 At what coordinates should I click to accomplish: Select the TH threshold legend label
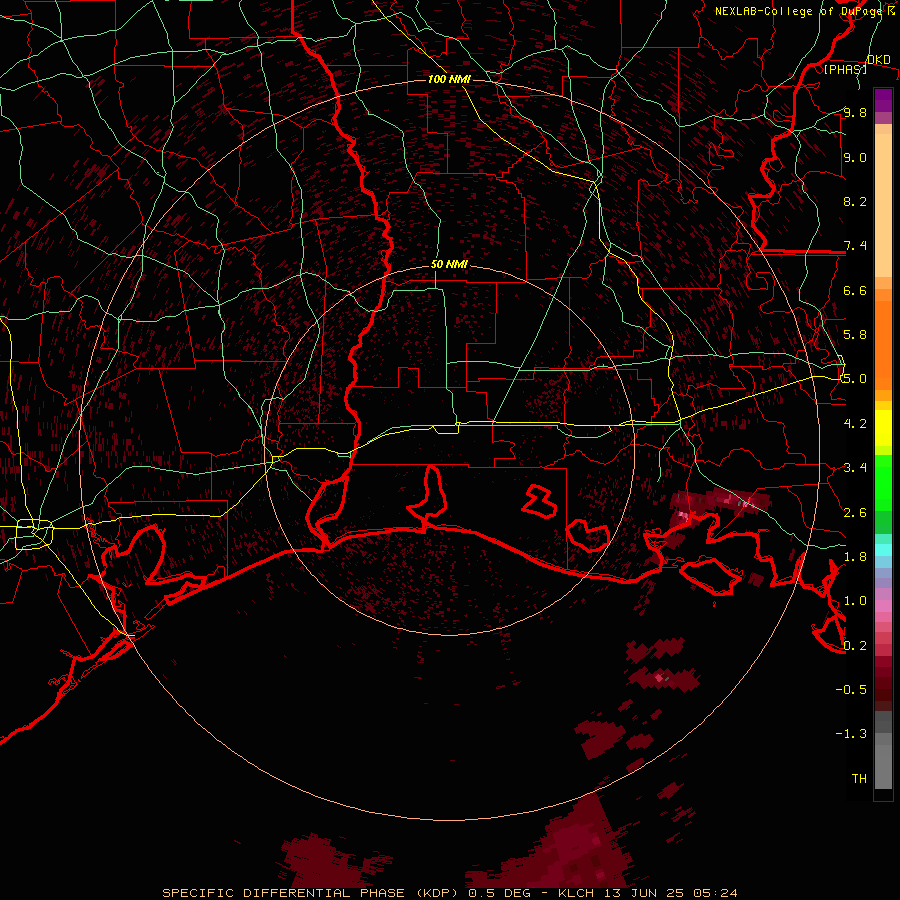pyautogui.click(x=859, y=779)
